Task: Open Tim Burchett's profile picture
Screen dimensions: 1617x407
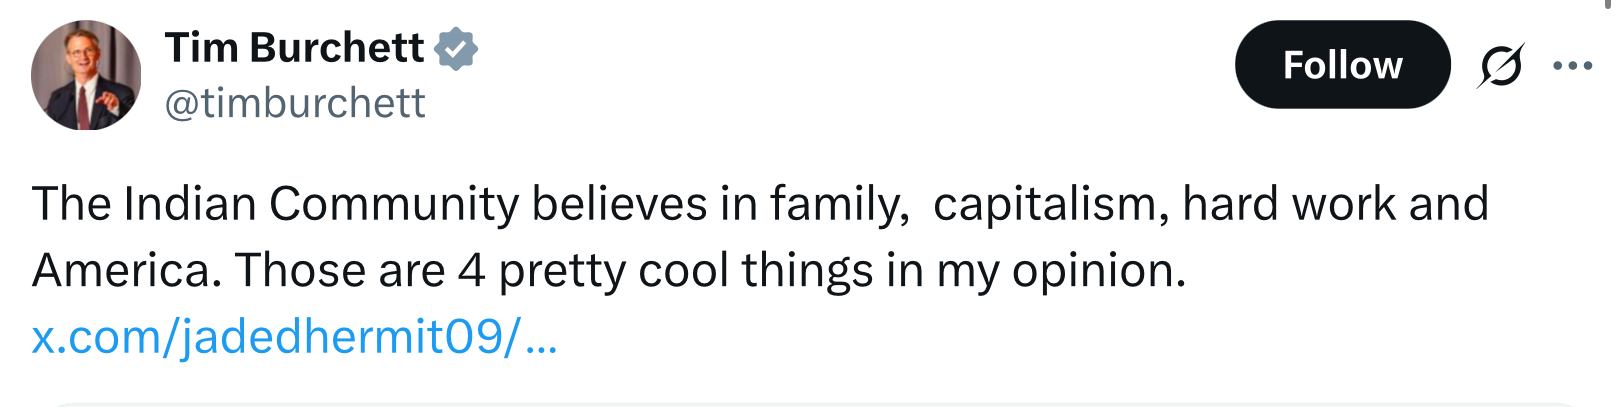Action: tap(86, 75)
